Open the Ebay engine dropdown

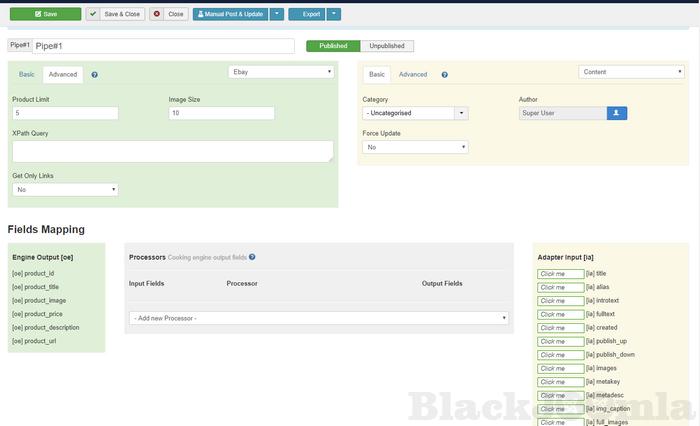[281, 72]
